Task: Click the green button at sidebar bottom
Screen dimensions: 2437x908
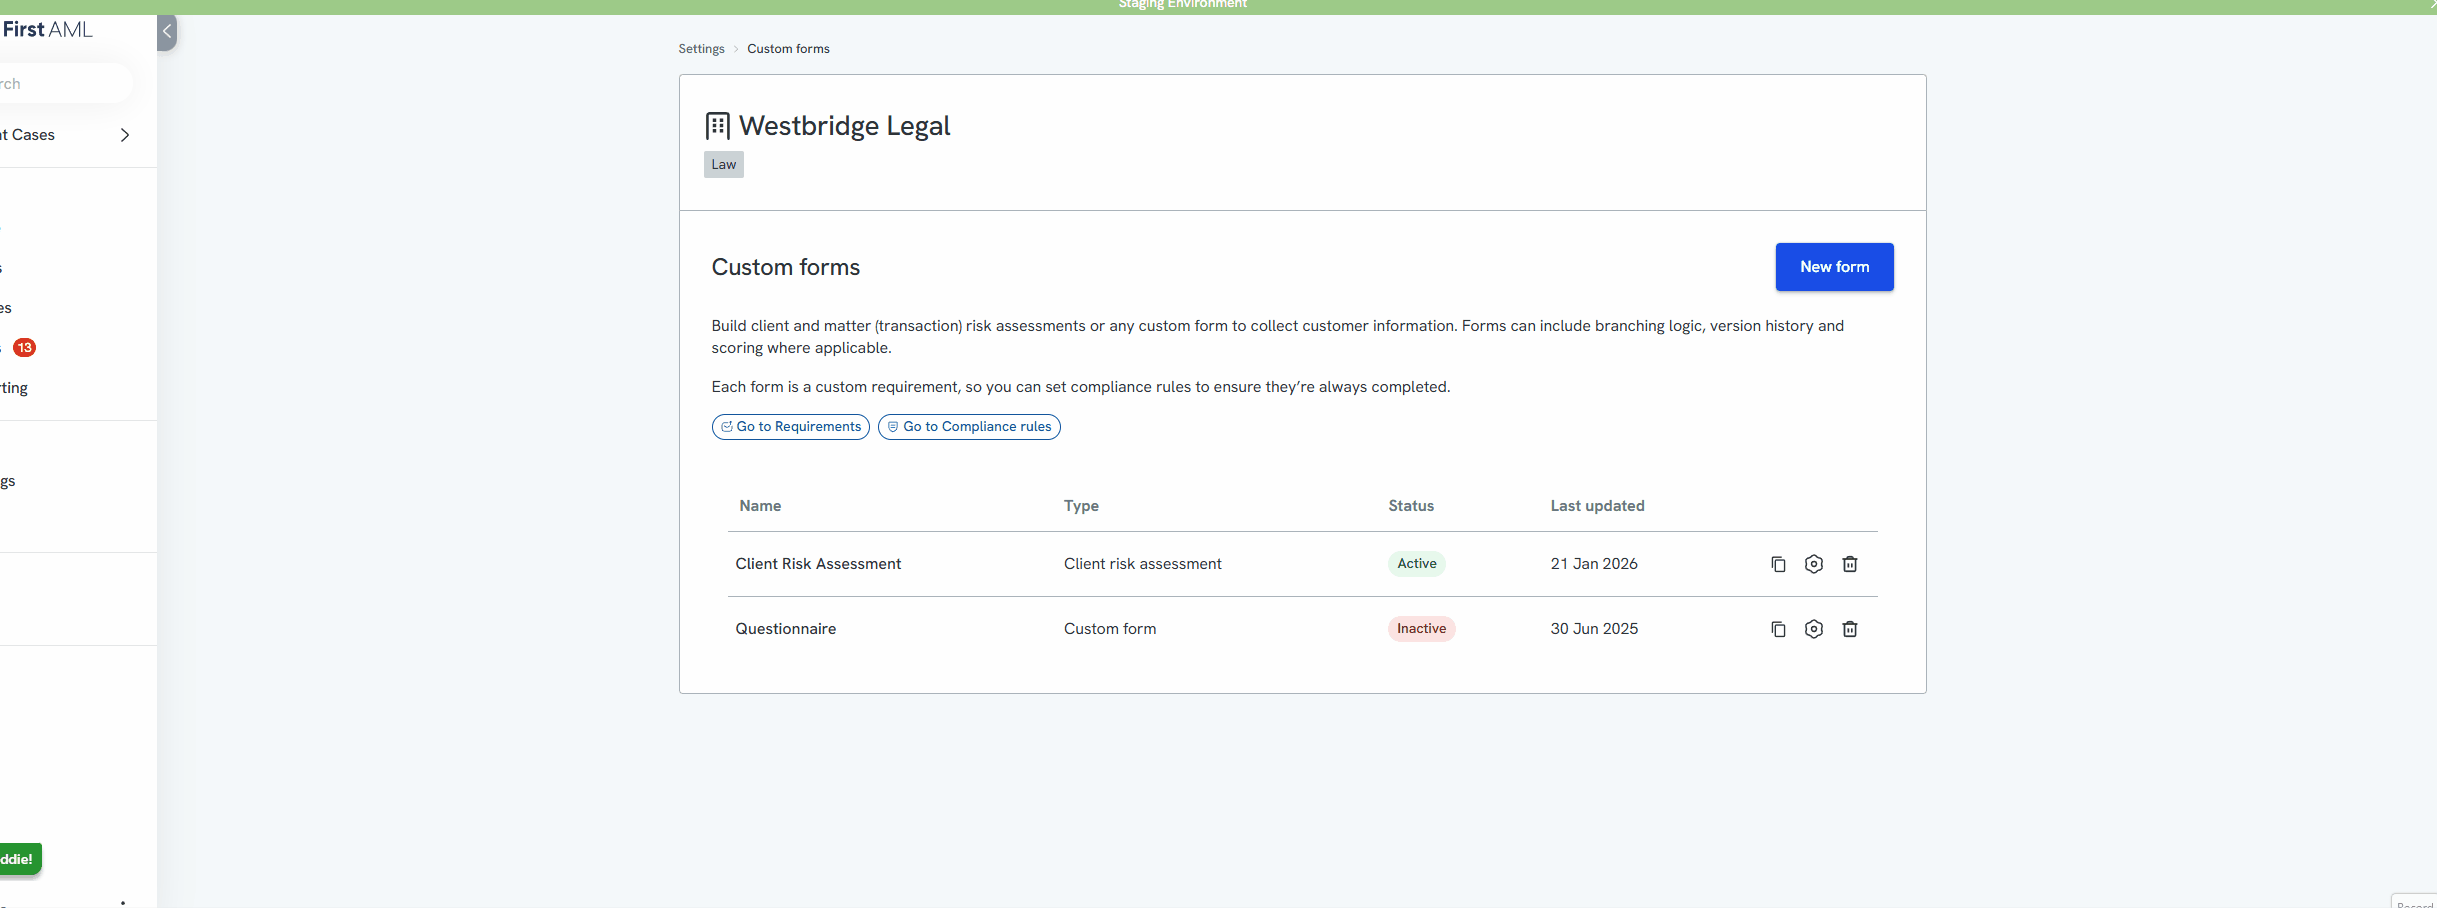Action: click(20, 859)
